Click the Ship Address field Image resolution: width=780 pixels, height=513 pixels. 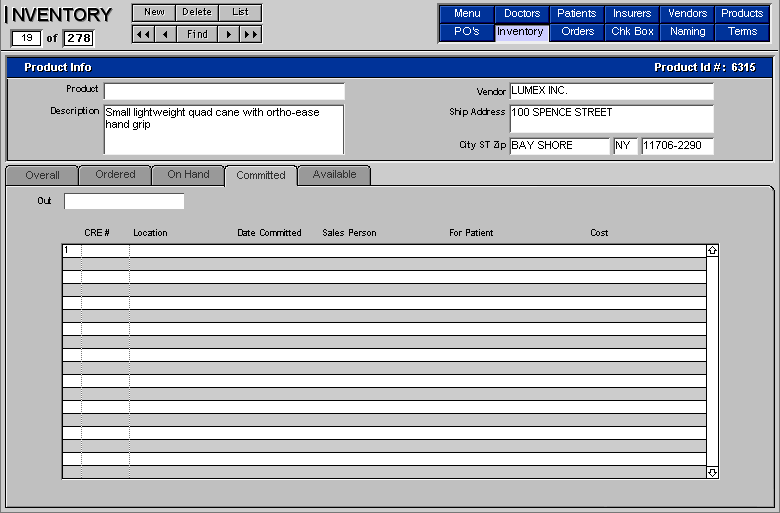click(611, 118)
